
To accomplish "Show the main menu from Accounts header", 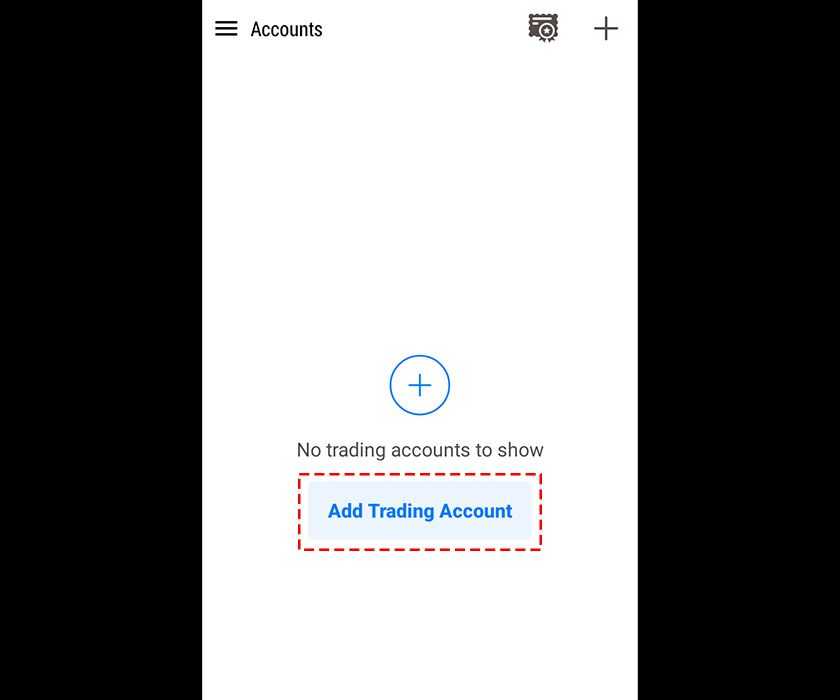I will 226,28.
